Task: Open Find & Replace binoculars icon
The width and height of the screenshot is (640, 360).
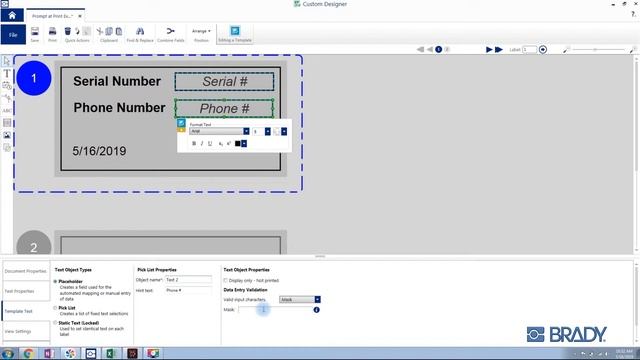Action: [x=140, y=31]
